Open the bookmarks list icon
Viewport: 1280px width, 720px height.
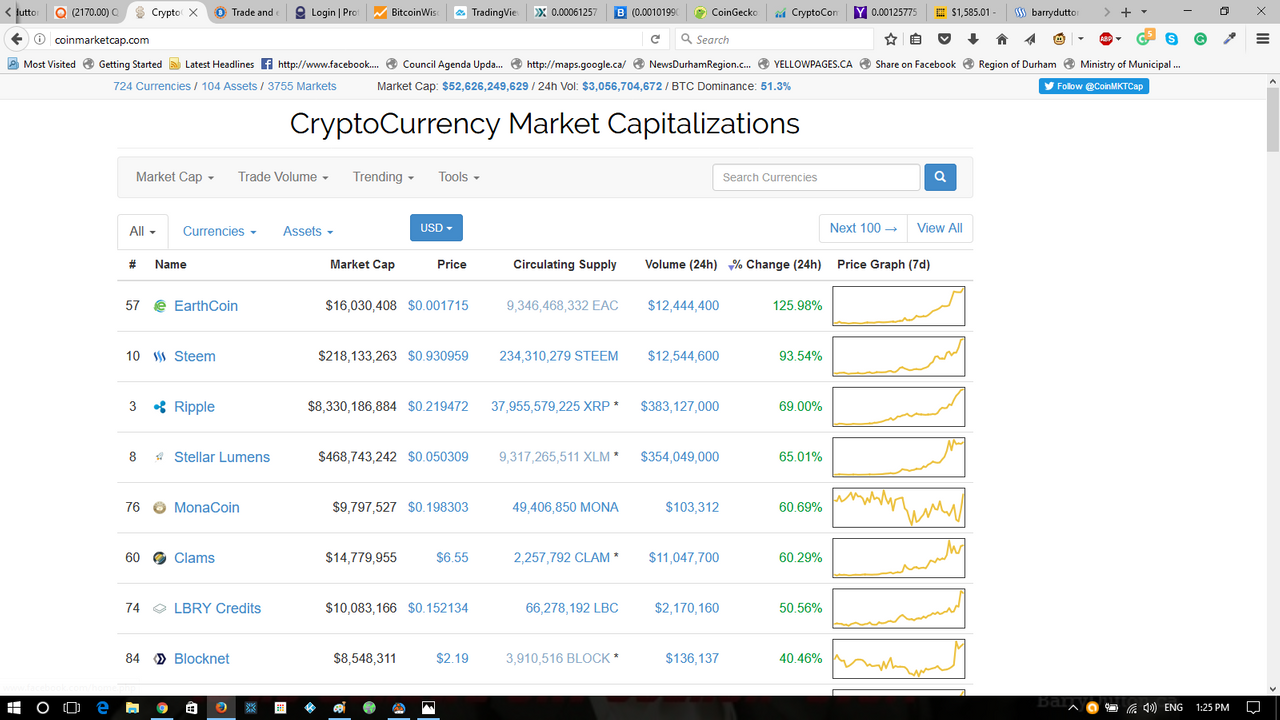coord(916,39)
